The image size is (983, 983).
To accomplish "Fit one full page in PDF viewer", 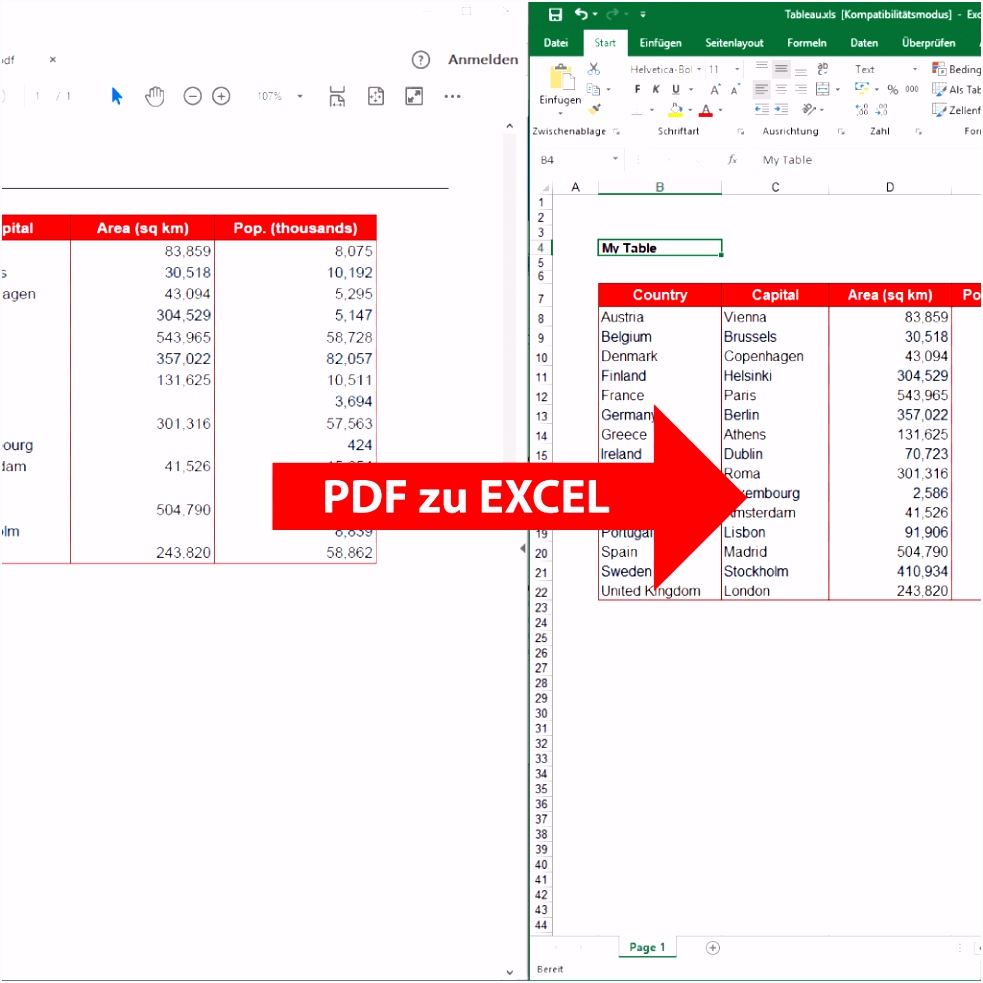I will (376, 97).
